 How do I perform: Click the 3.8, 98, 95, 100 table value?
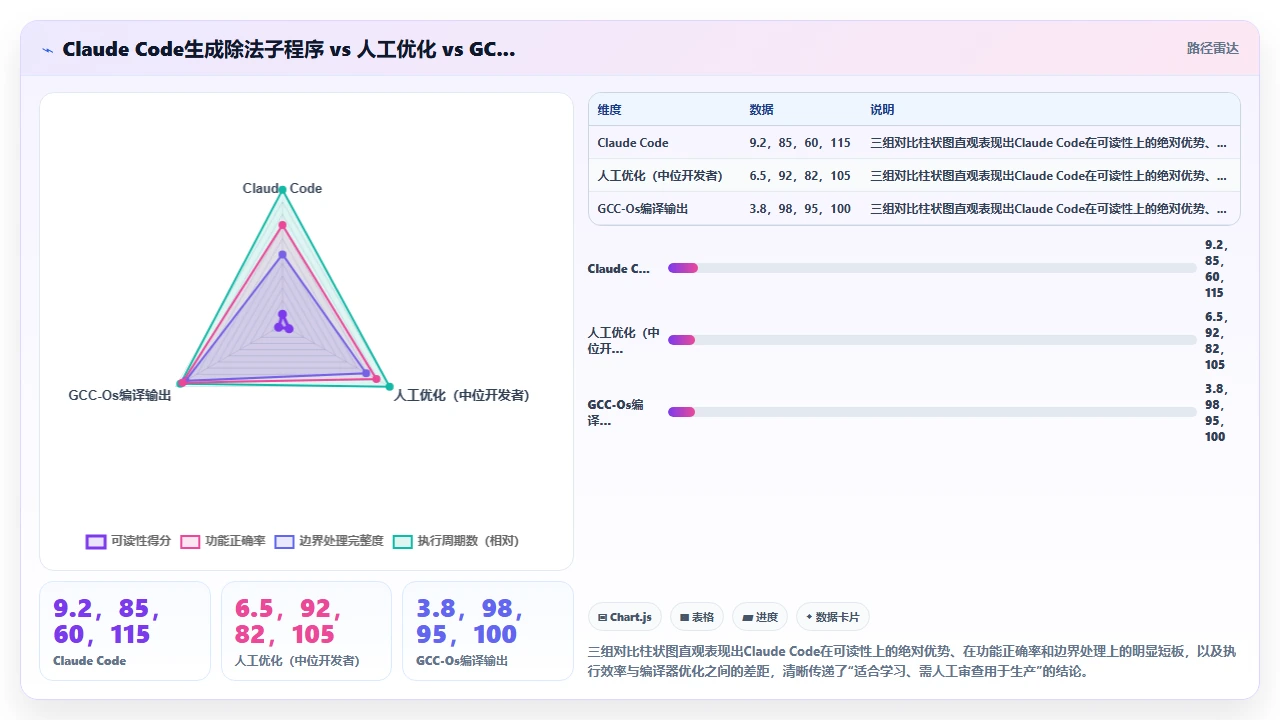(x=800, y=209)
